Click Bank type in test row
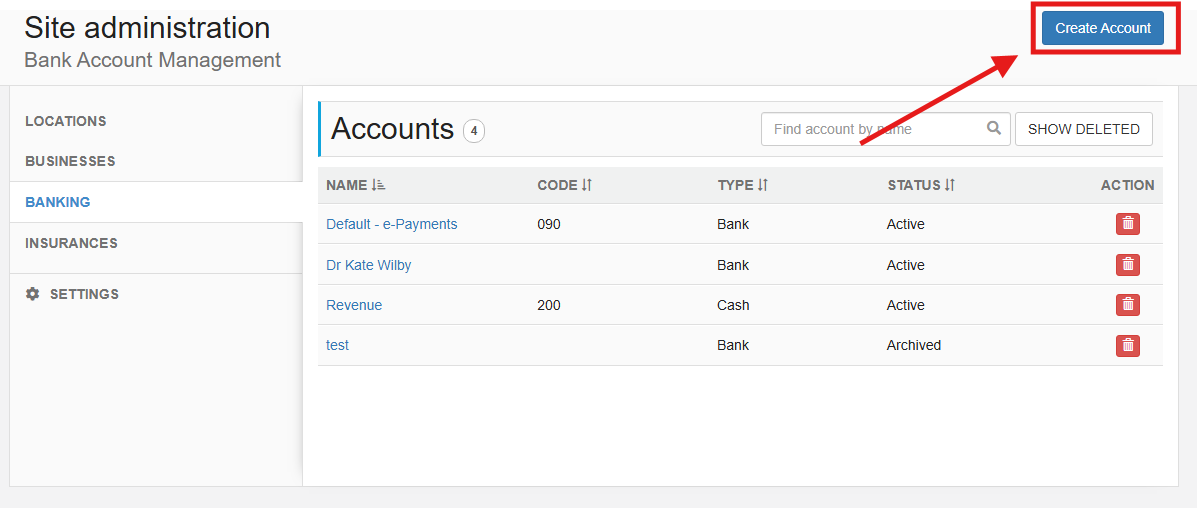This screenshot has width=1197, height=508. 733,345
